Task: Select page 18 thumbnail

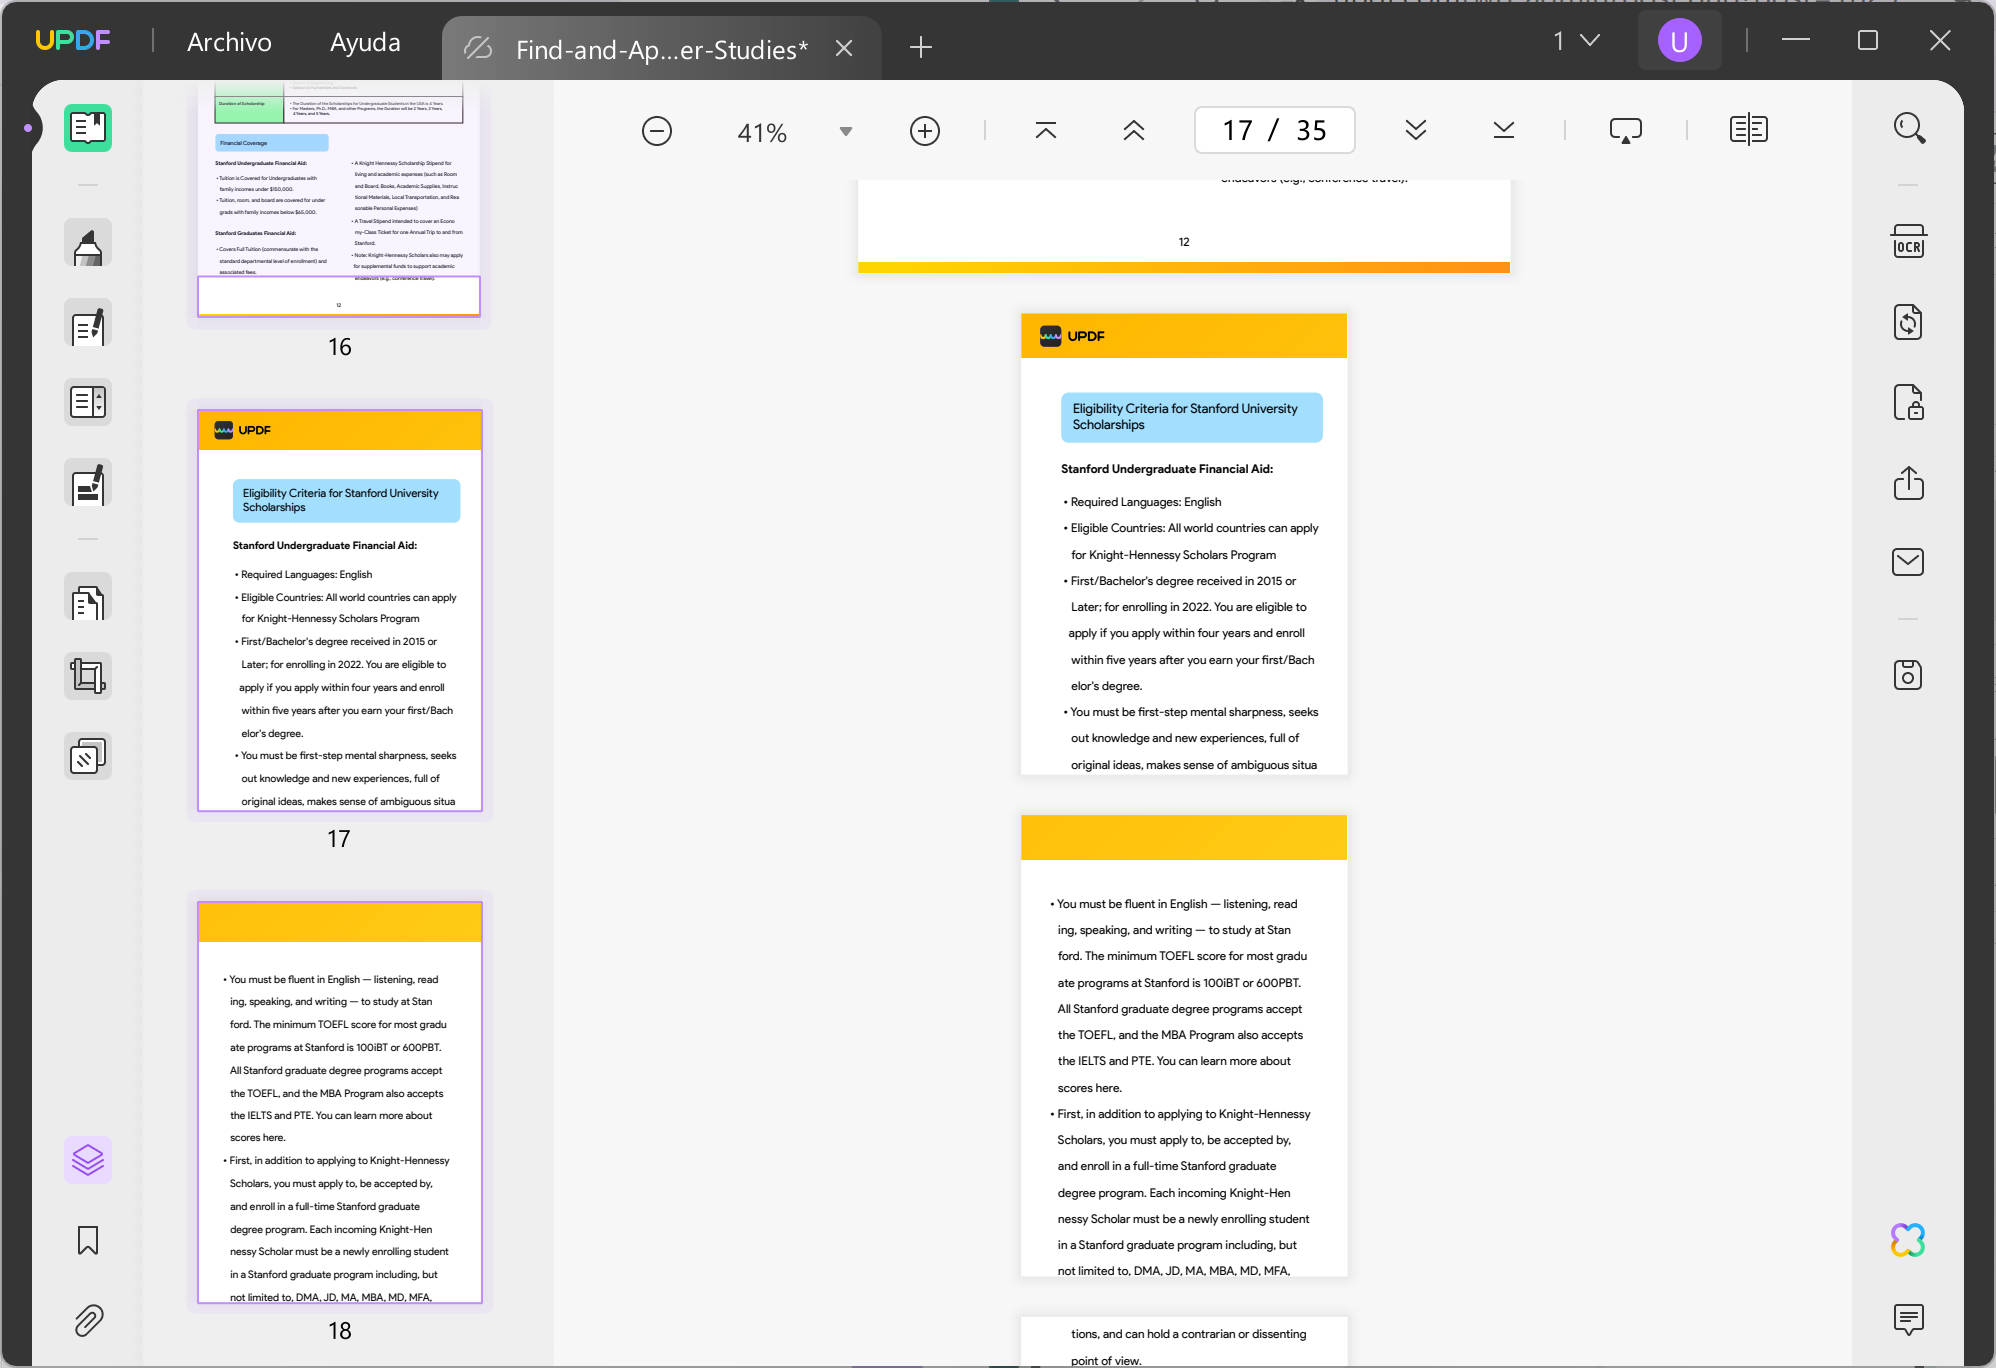Action: point(340,1102)
